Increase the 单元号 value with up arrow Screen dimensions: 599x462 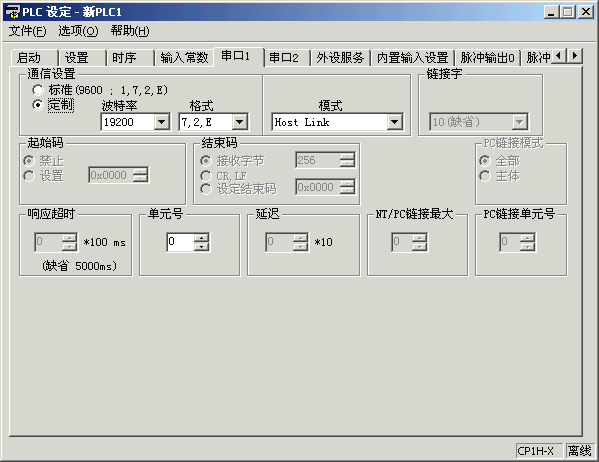pyautogui.click(x=201, y=238)
